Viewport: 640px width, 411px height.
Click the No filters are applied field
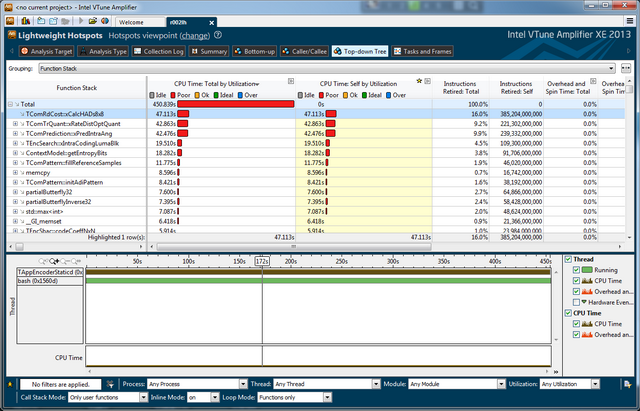[x=60, y=384]
